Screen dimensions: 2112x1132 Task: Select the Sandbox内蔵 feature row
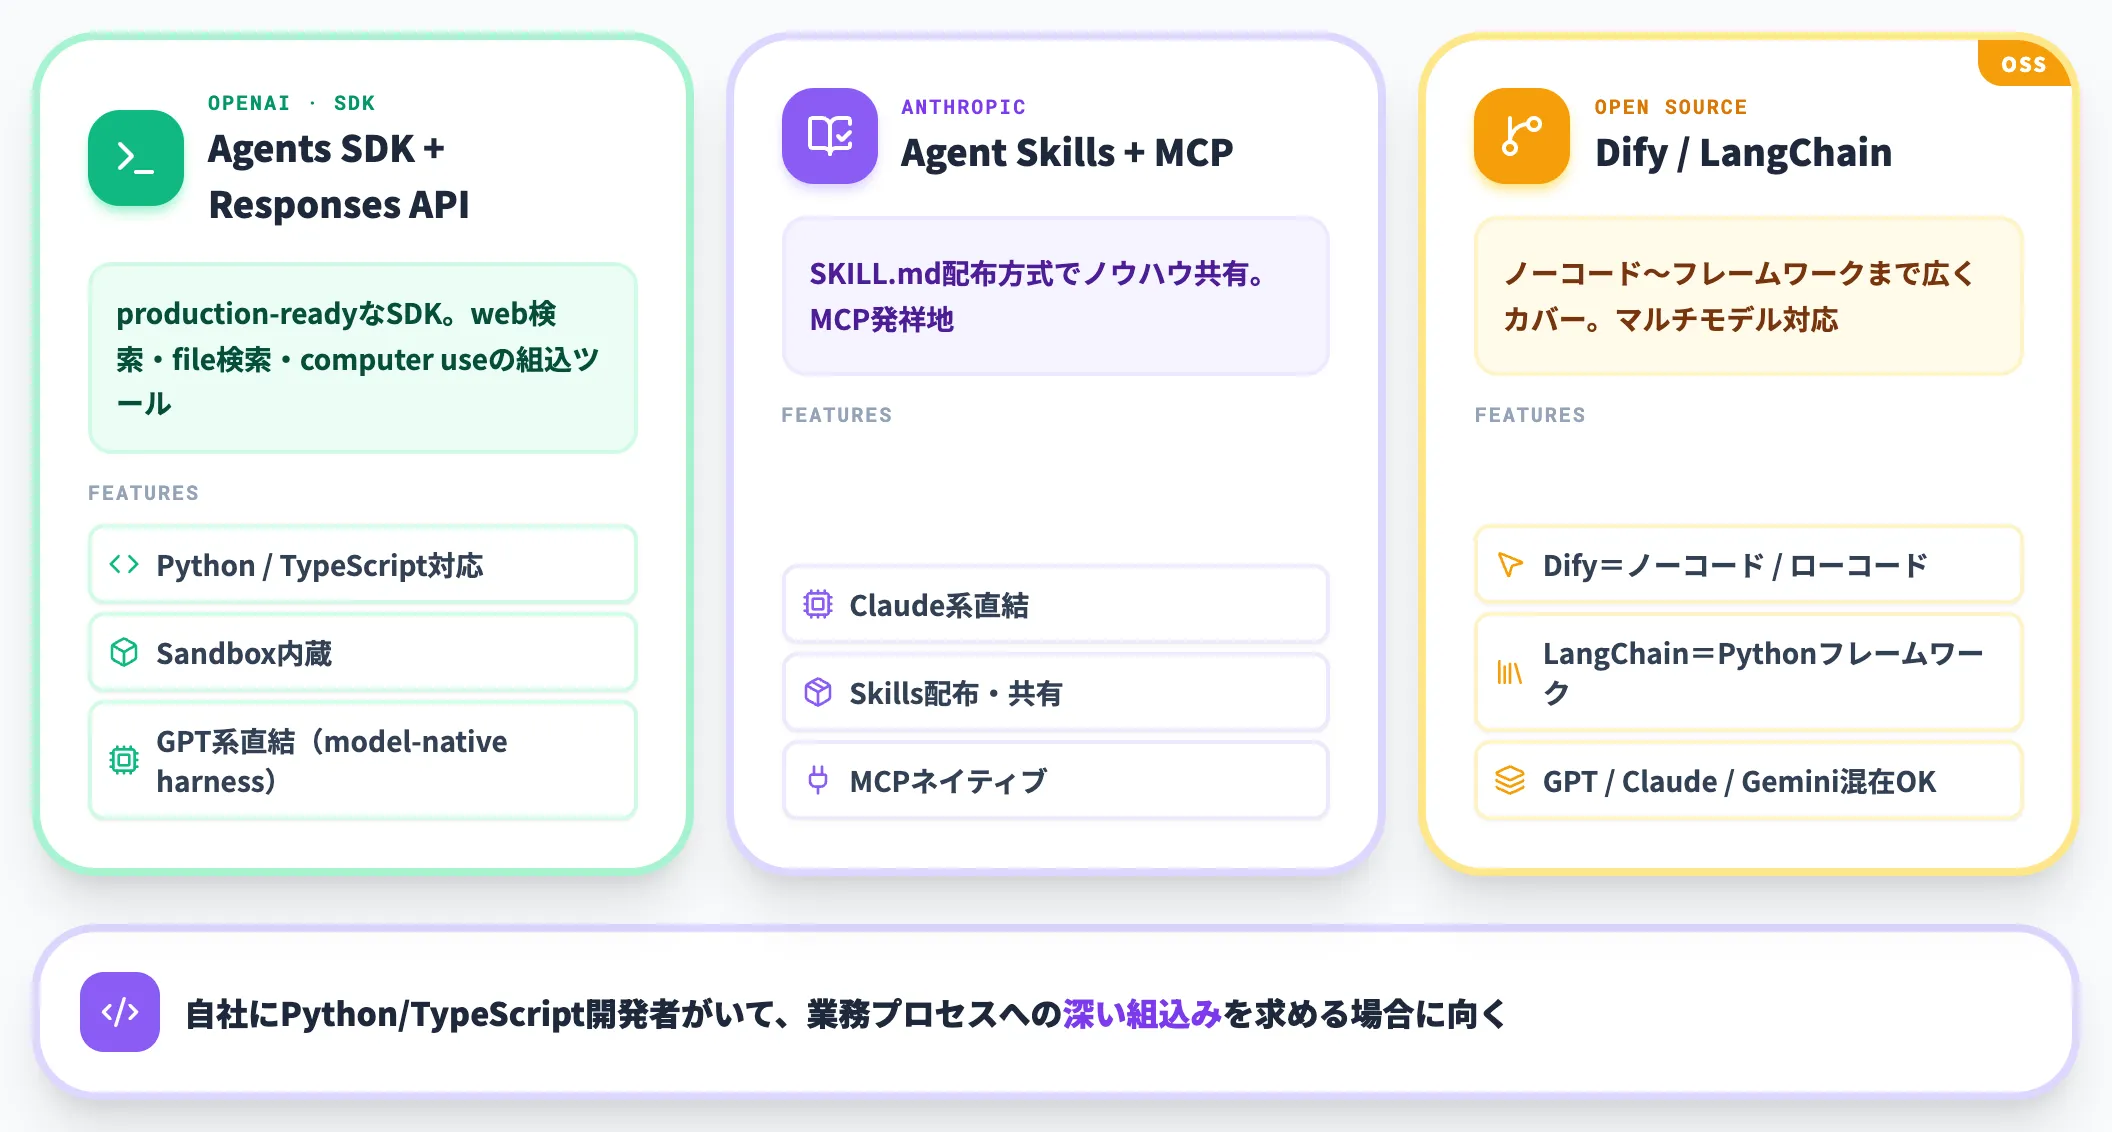click(363, 652)
